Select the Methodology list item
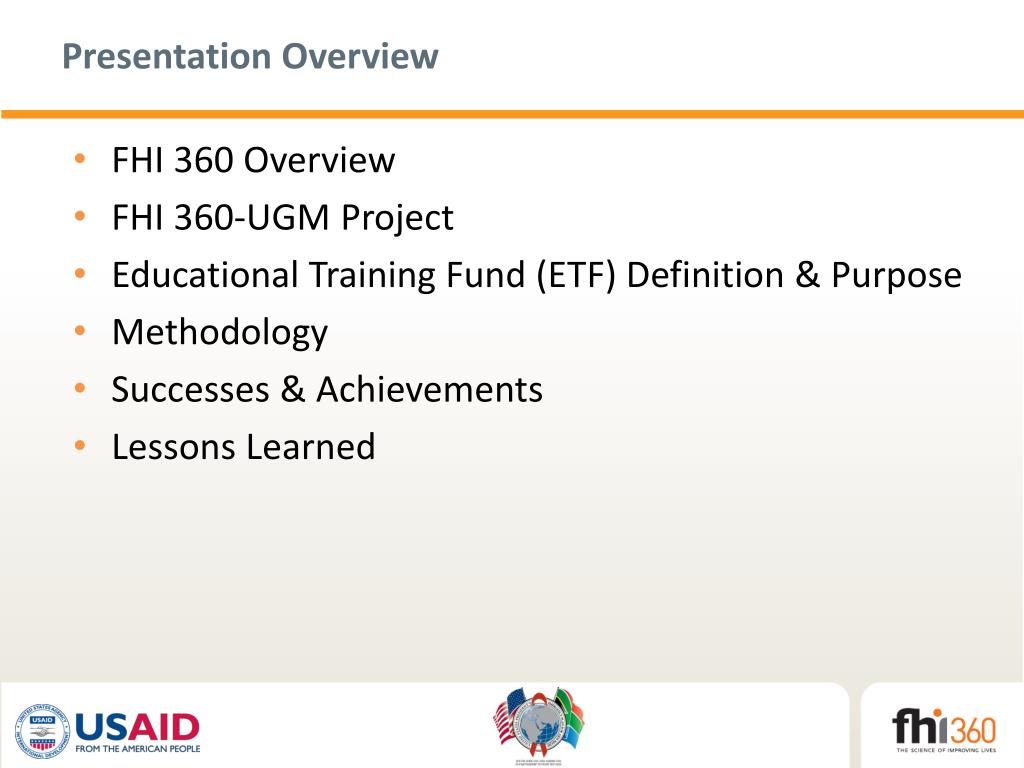 [220, 332]
